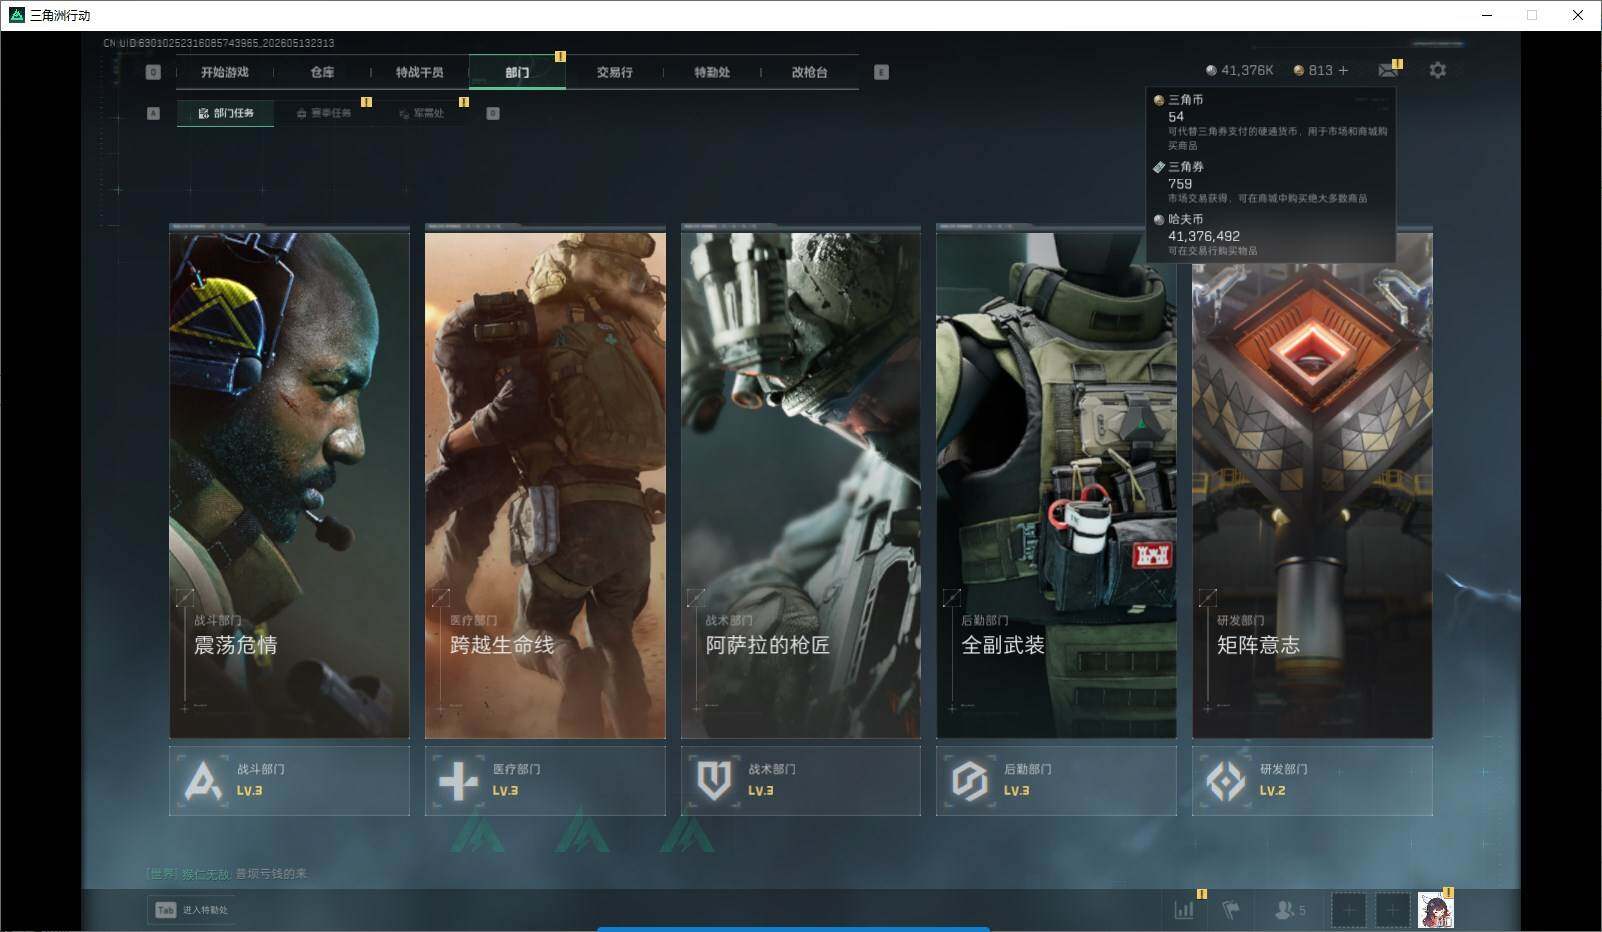Viewport: 1602px width, 932px height.
Task: Click the Tab 进入特勤处 button
Action: (192, 910)
